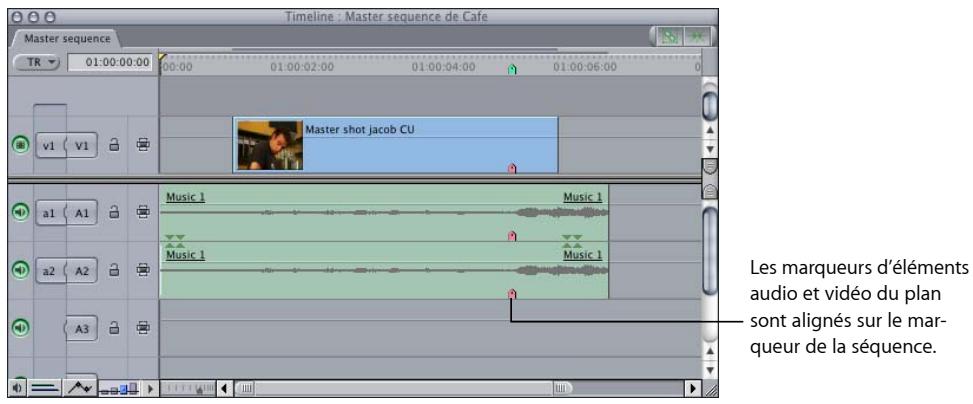The image size is (973, 404).
Task: Click the pink marker on Music 1 clip in A2
Action: 512,294
